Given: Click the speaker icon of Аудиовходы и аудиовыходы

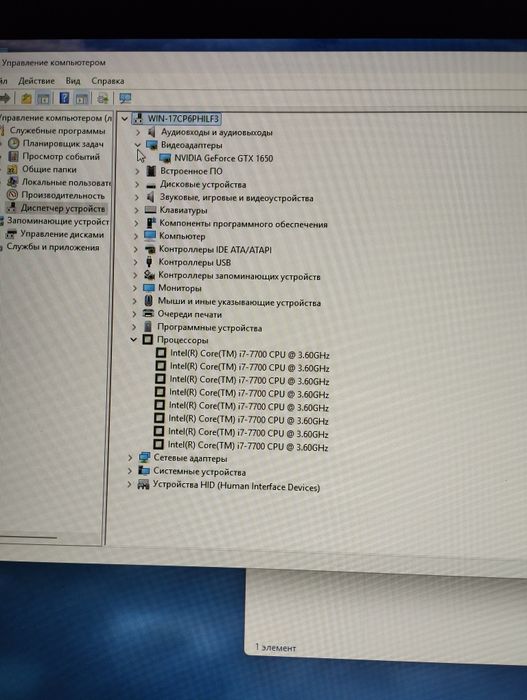Looking at the screenshot, I should 151,132.
